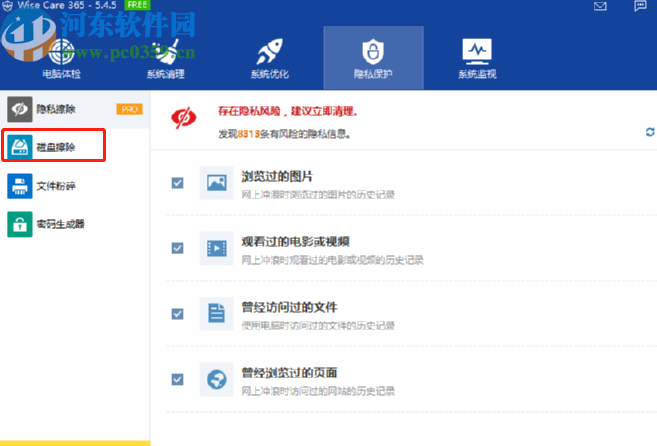The image size is (657, 446).
Task: Click the 磁盘擦除 disk icon
Action: pyautogui.click(x=20, y=147)
